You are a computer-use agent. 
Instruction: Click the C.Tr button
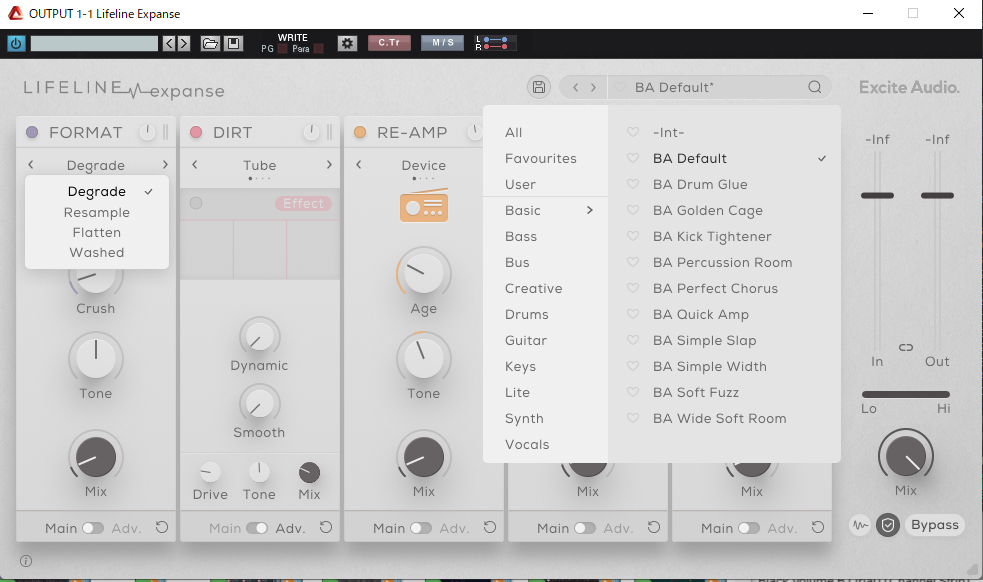tap(389, 43)
